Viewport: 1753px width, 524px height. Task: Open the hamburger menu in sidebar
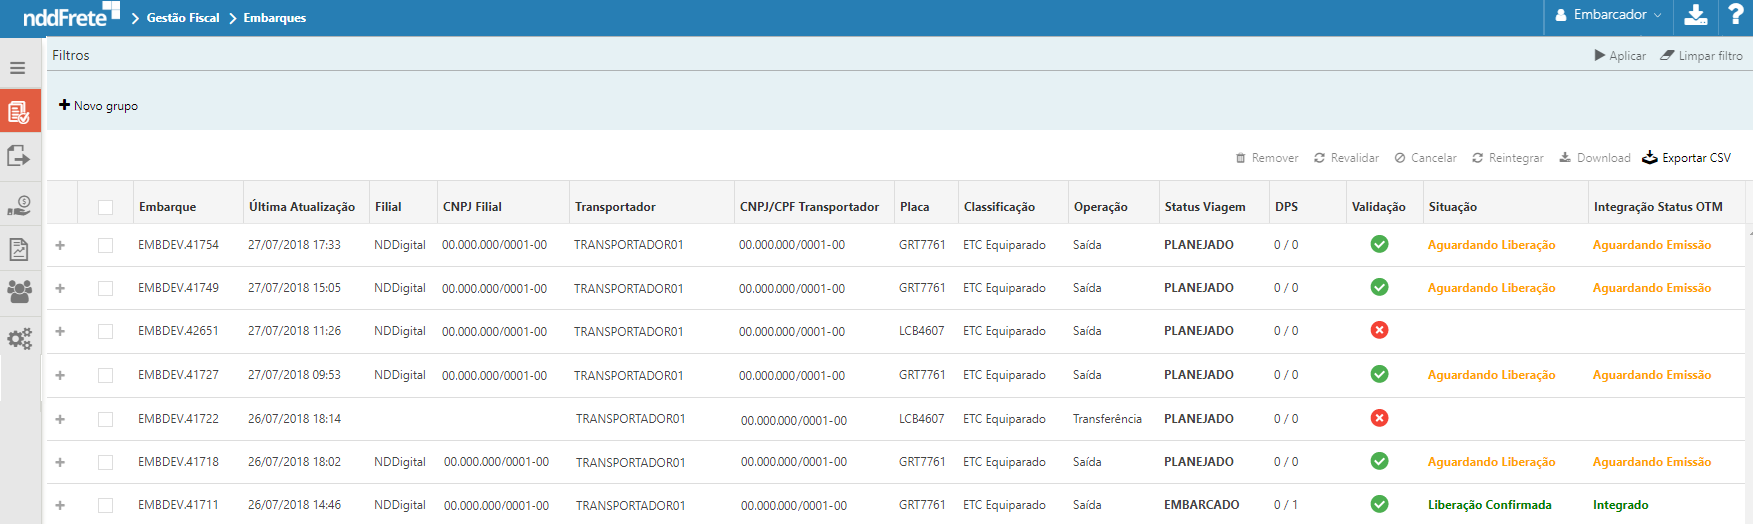click(18, 68)
